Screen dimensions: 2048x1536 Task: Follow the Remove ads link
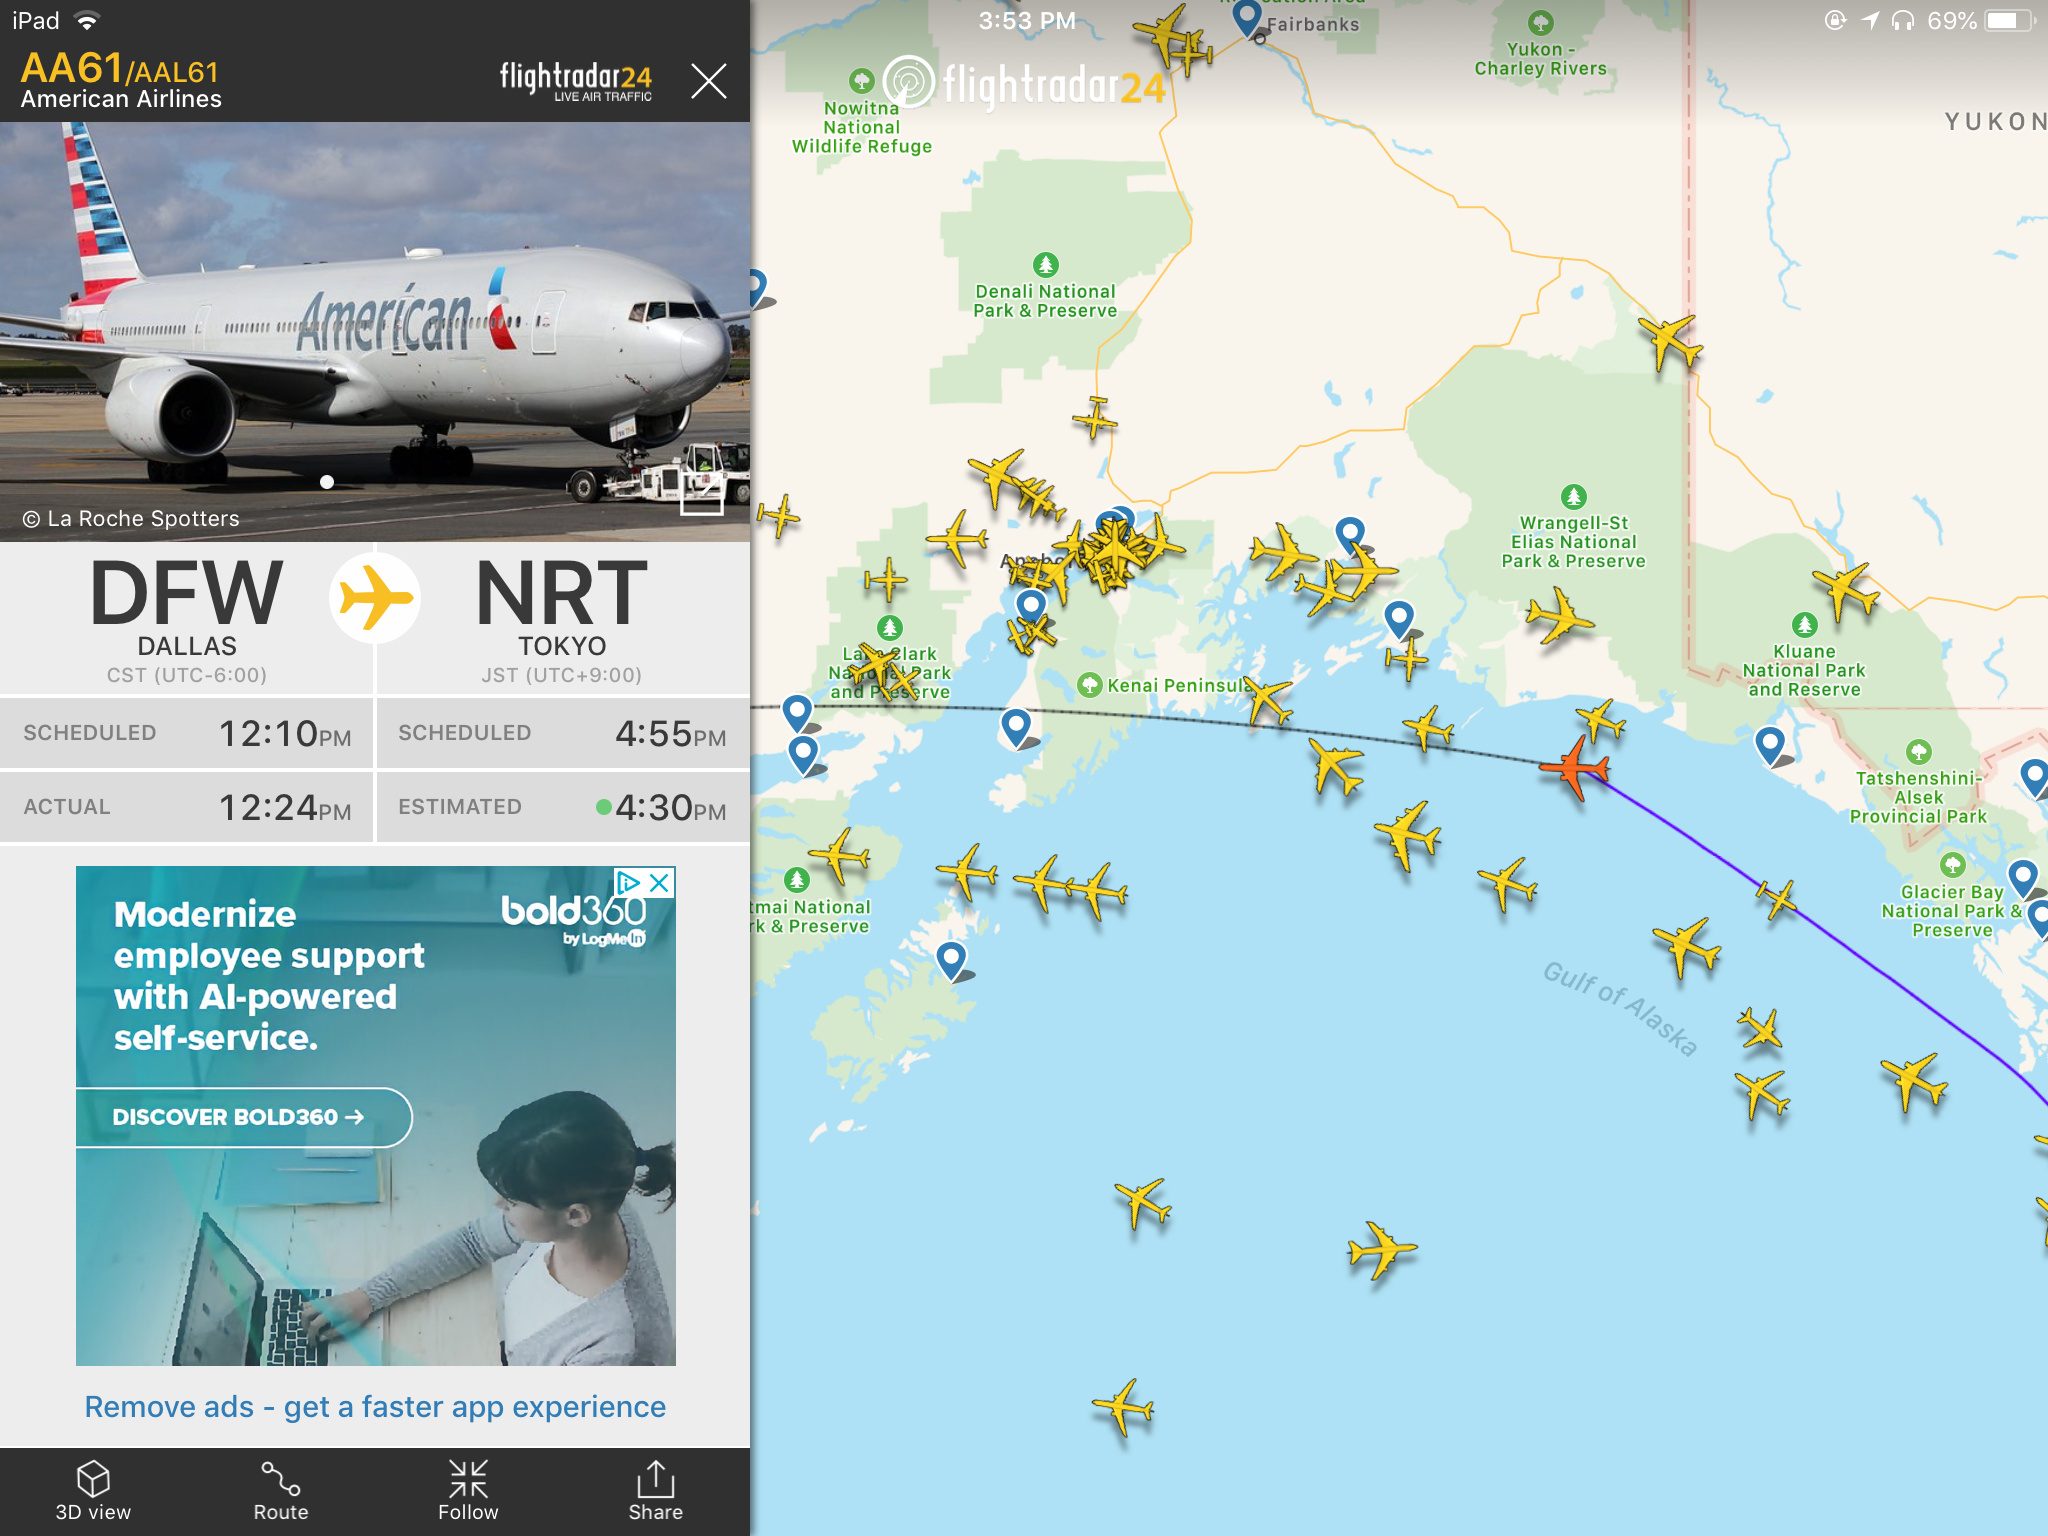[x=375, y=1406]
